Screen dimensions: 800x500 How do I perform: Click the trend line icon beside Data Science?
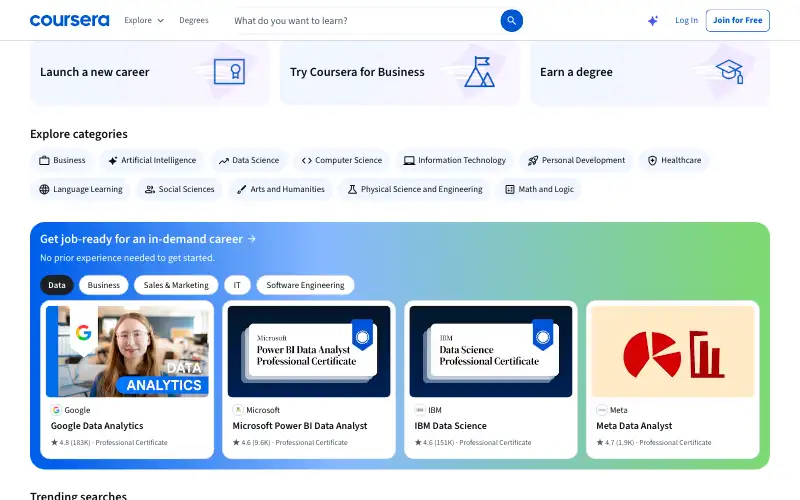223,161
